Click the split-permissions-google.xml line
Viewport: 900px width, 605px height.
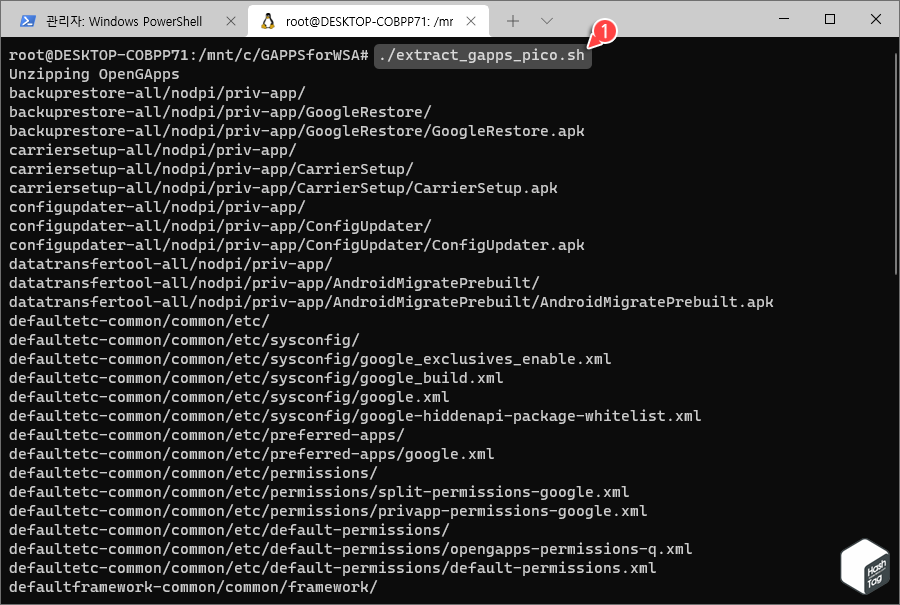319,492
